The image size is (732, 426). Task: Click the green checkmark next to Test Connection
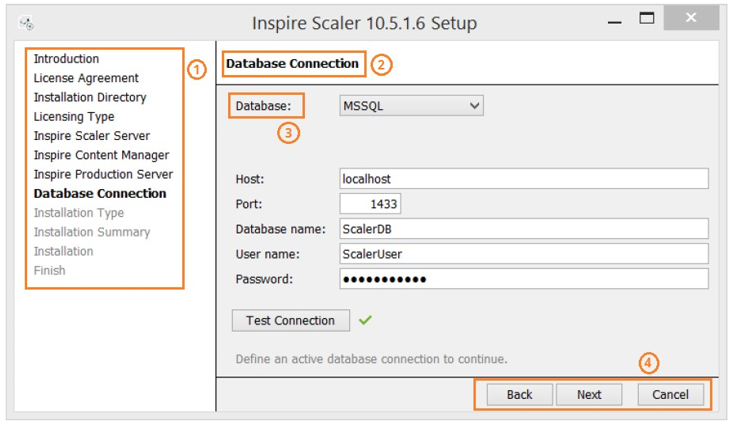click(x=365, y=320)
